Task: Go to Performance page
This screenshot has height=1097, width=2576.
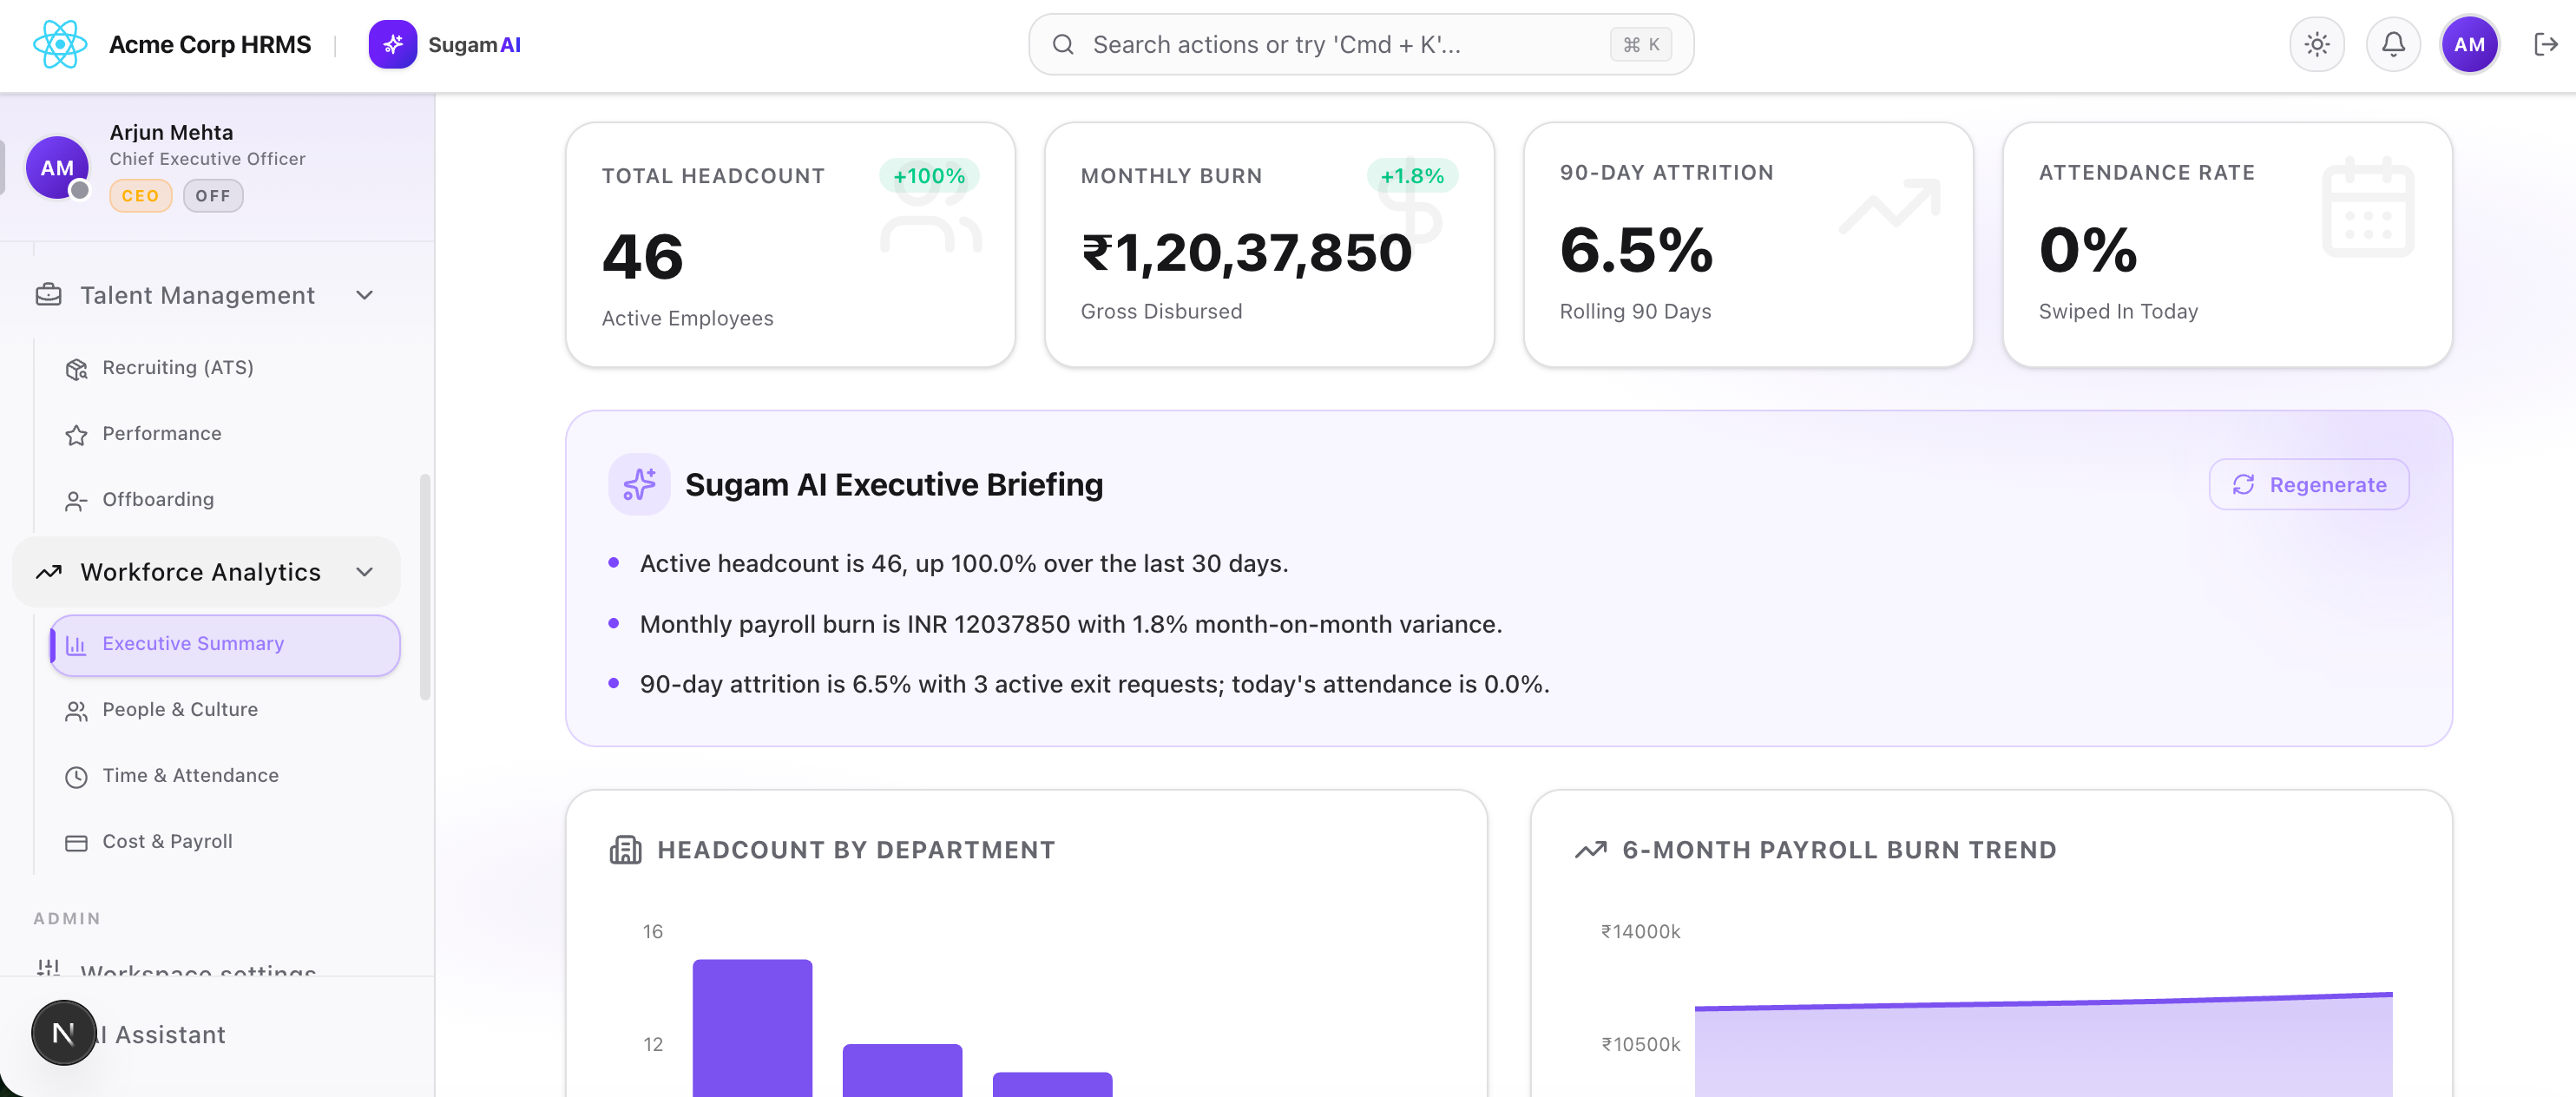Action: point(224,434)
